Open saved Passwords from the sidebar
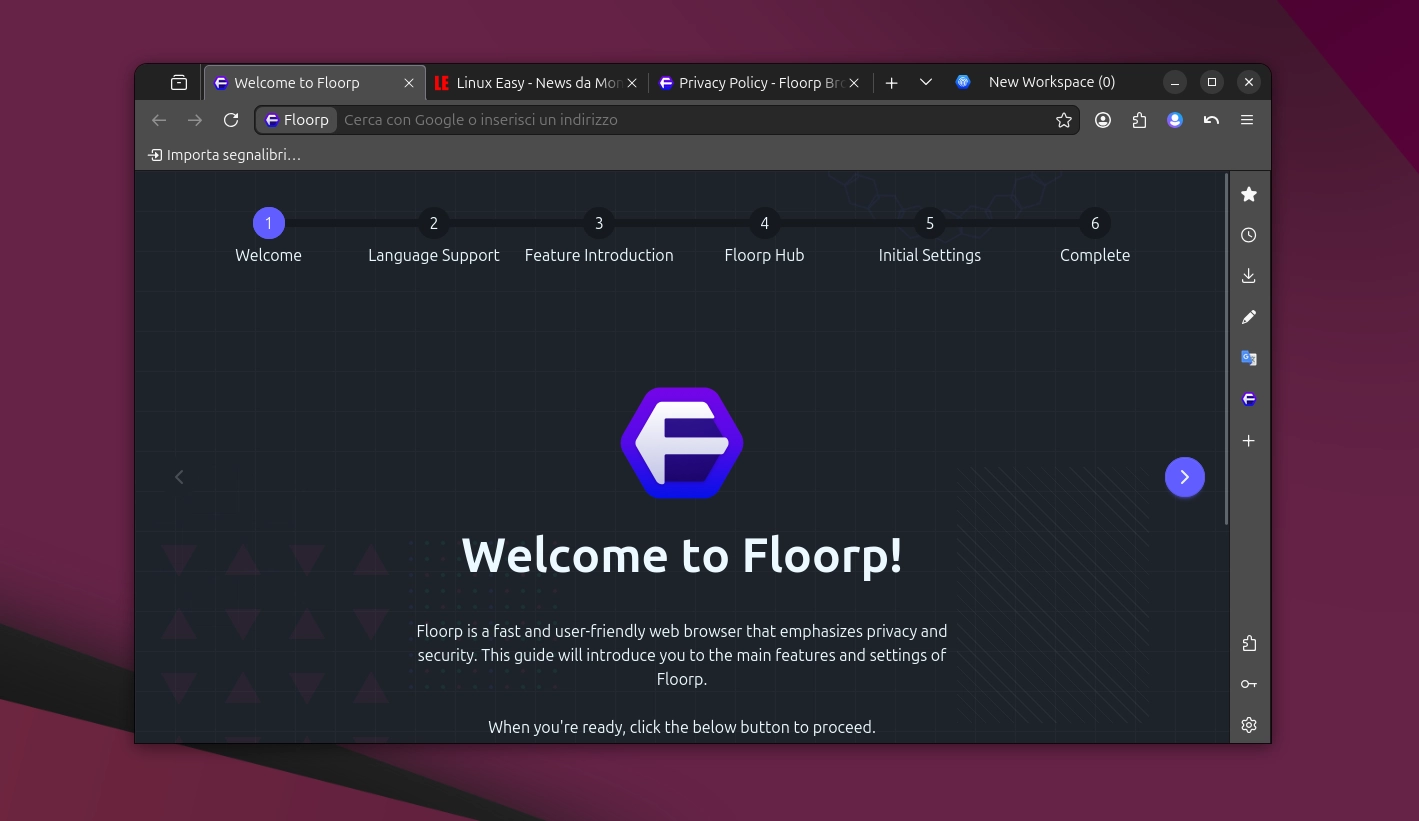1419x821 pixels. pyautogui.click(x=1248, y=683)
